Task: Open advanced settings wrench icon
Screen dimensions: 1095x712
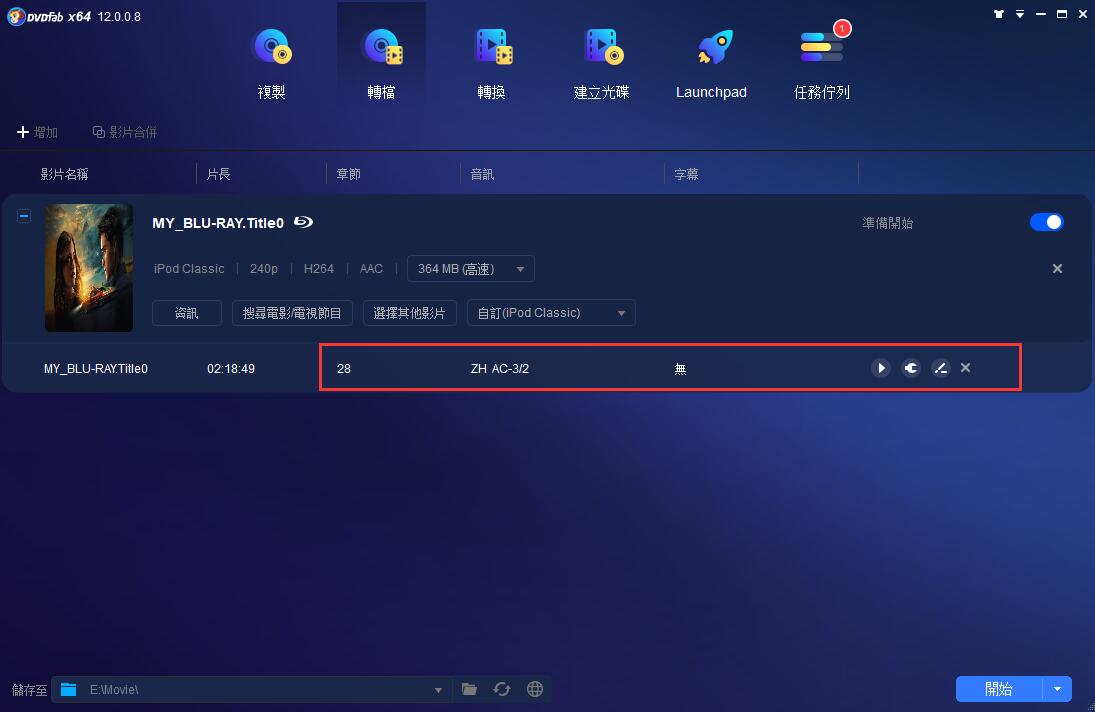Action: [911, 368]
